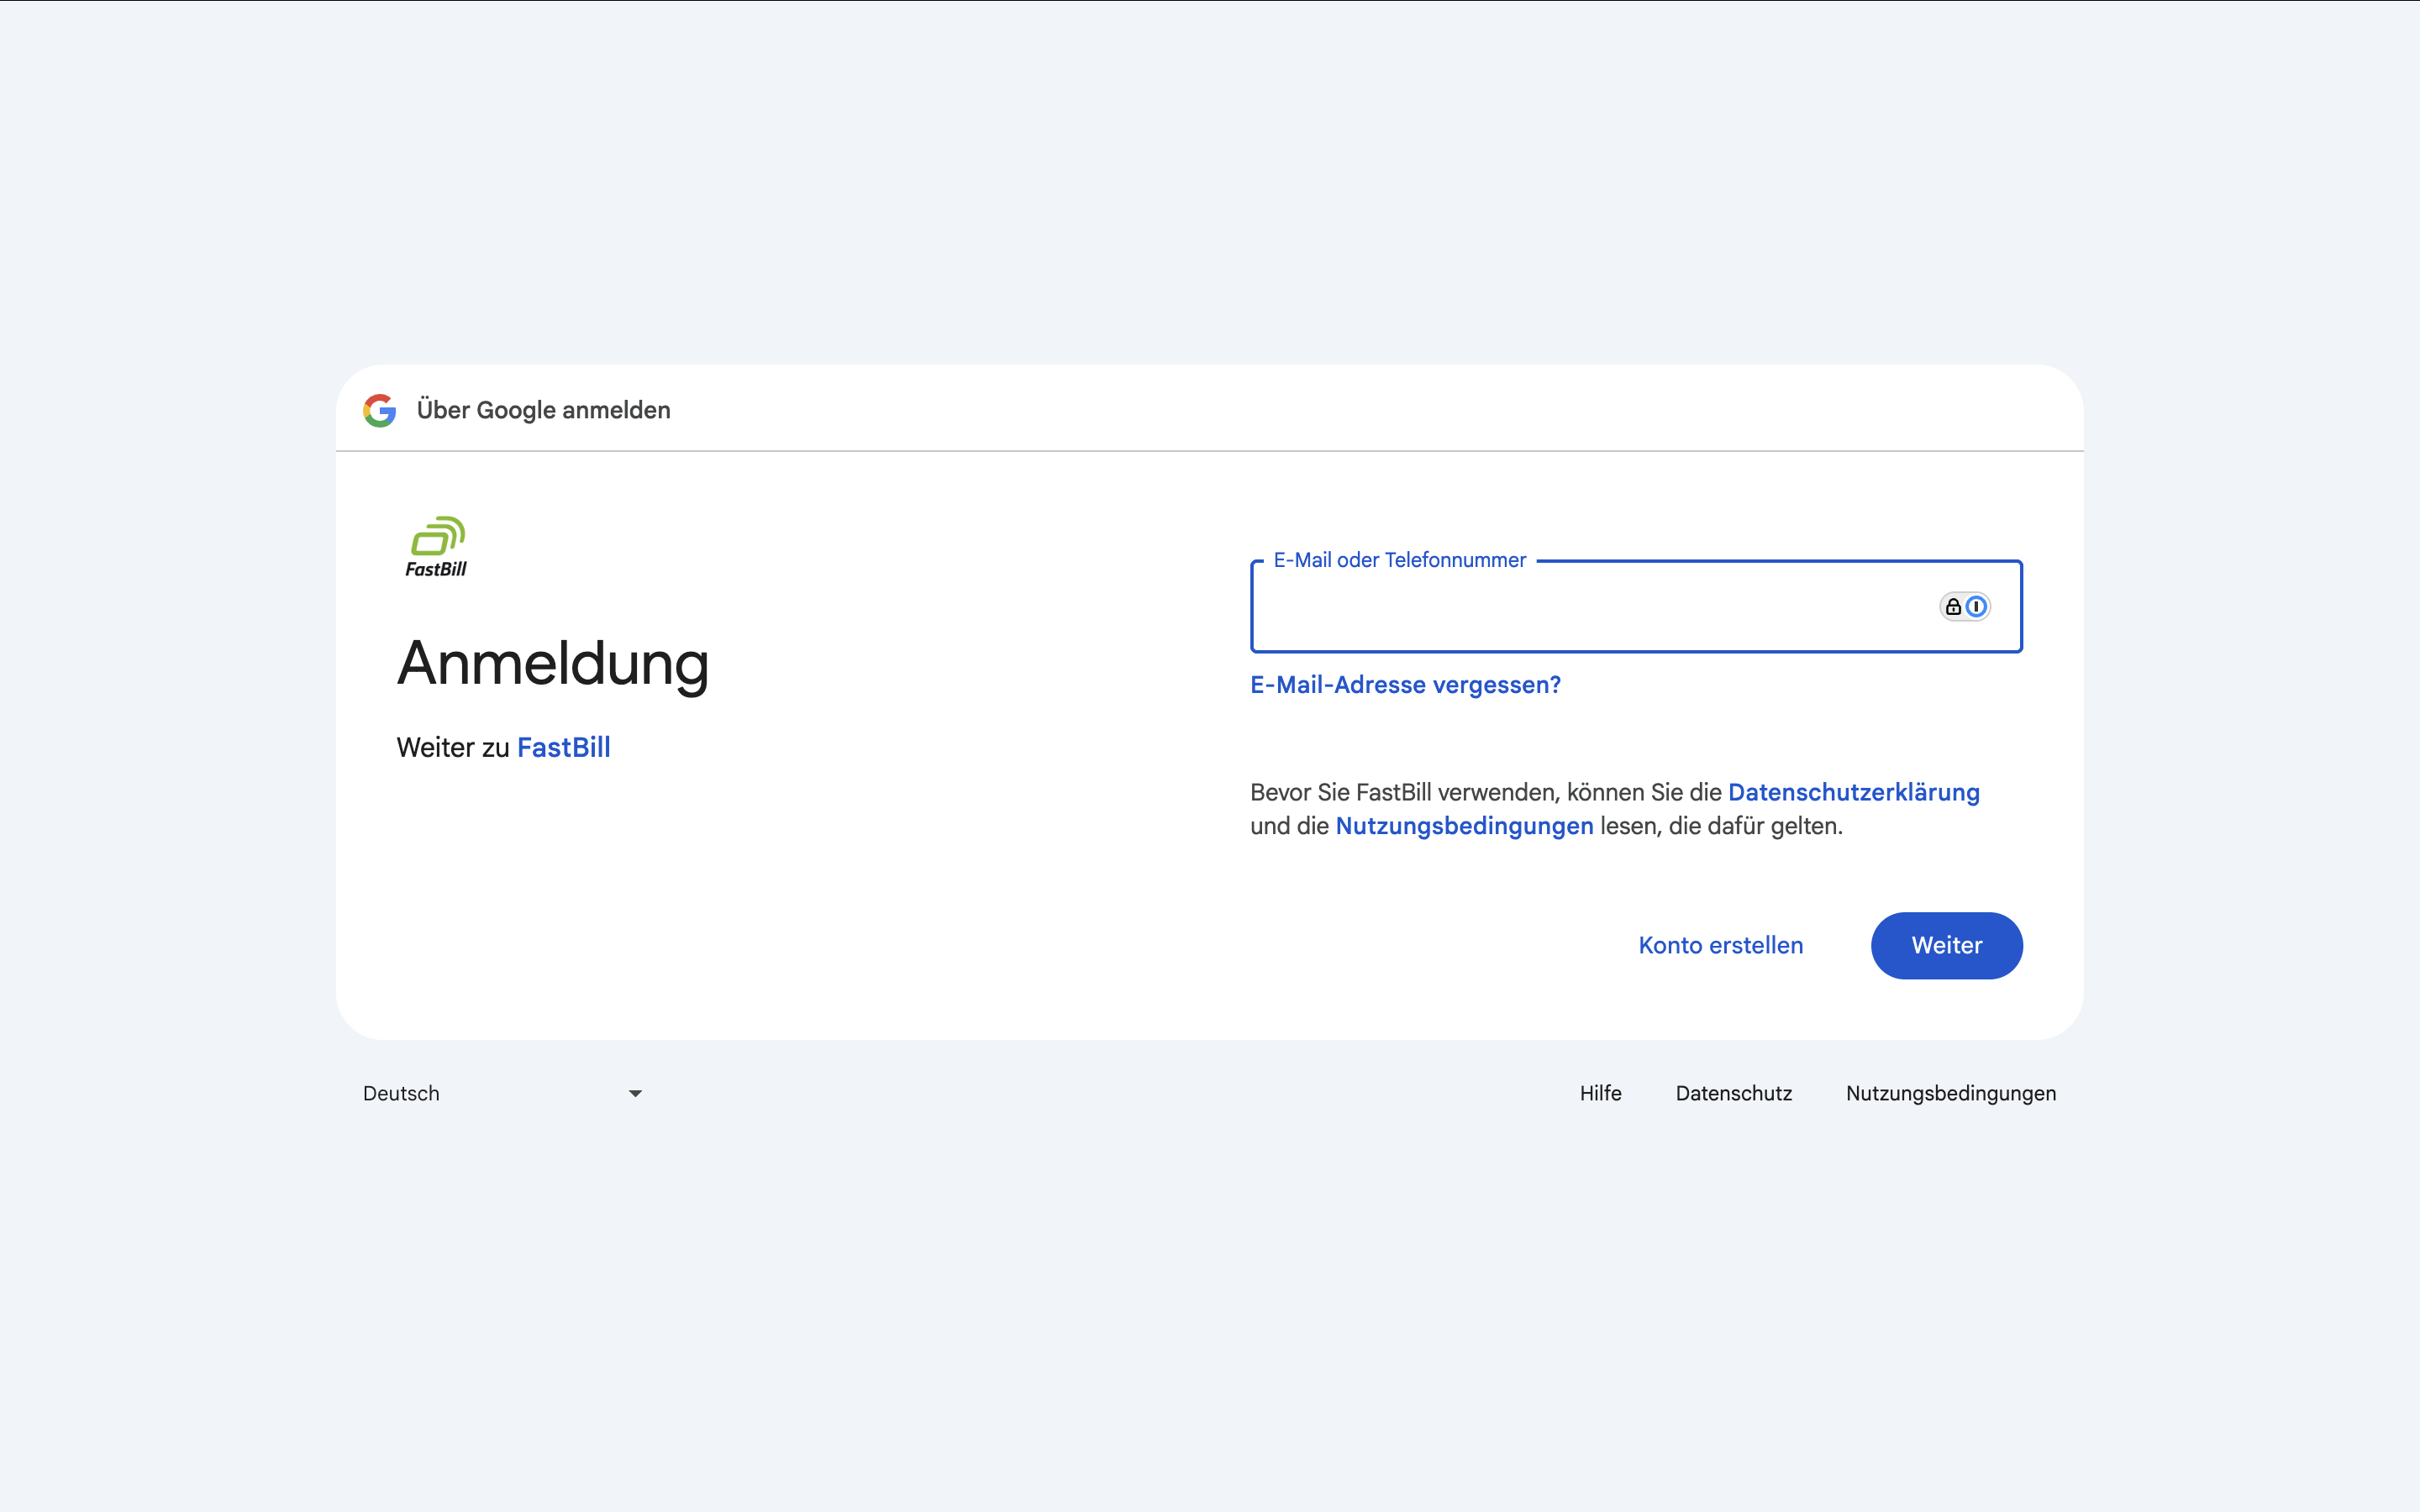Click the "Bevor Sie FastBill verwenden" notice text
This screenshot has height=1512, width=2420.
(1615, 809)
